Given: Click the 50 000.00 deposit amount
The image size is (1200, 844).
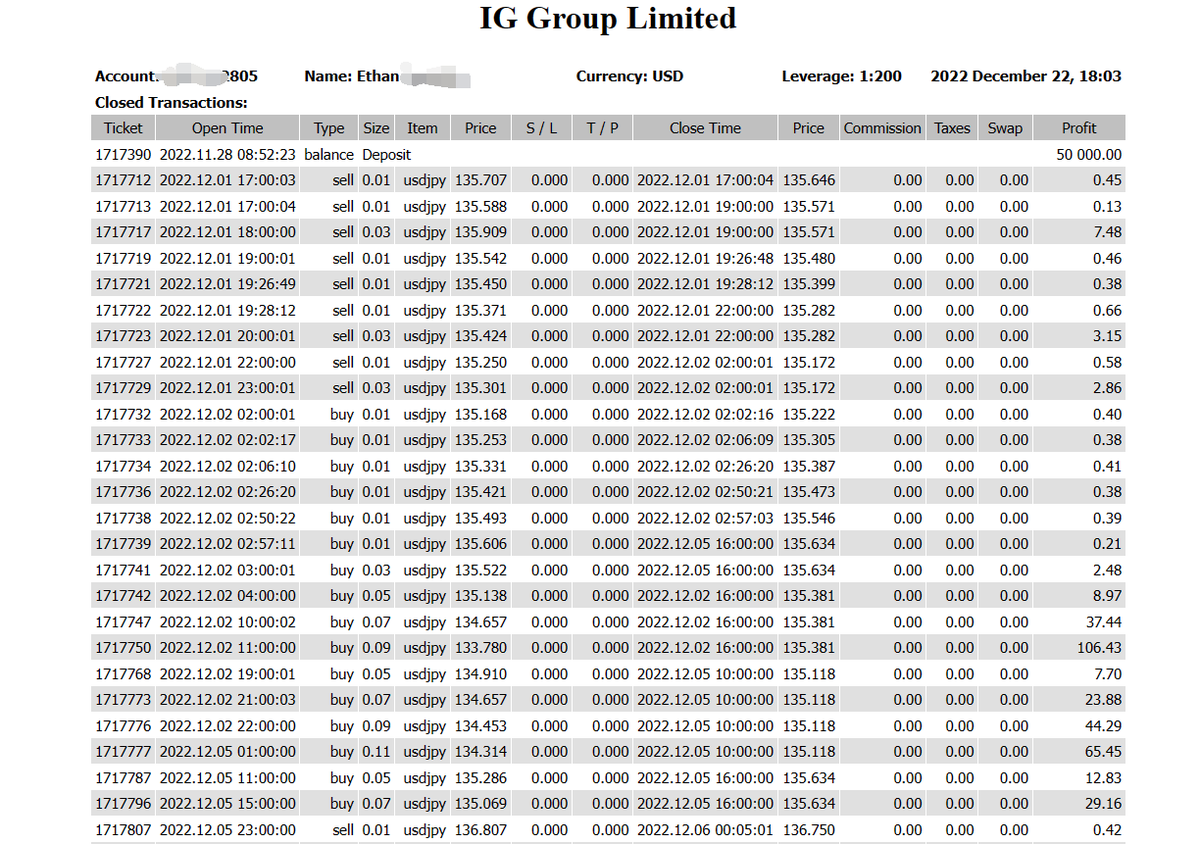Looking at the screenshot, I should (1089, 155).
